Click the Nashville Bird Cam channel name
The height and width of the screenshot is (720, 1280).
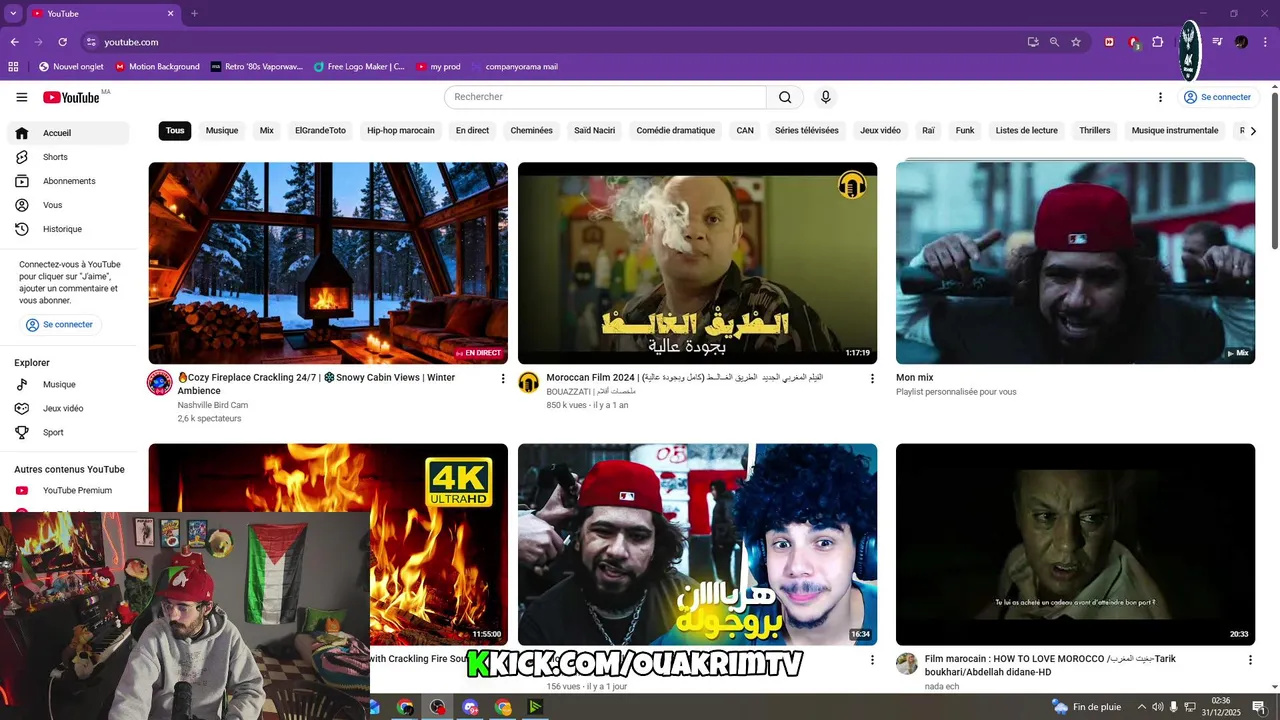coord(213,405)
